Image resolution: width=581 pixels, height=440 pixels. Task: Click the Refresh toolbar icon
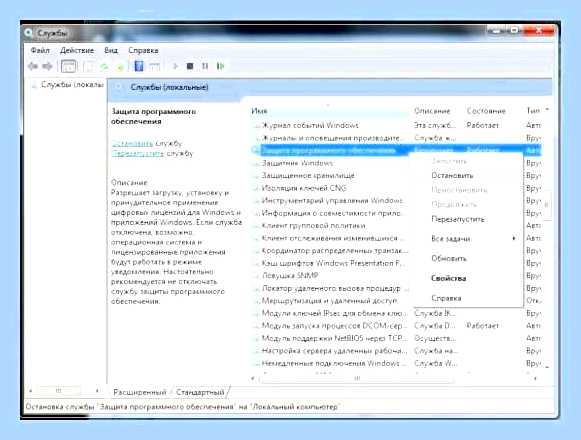(104, 67)
